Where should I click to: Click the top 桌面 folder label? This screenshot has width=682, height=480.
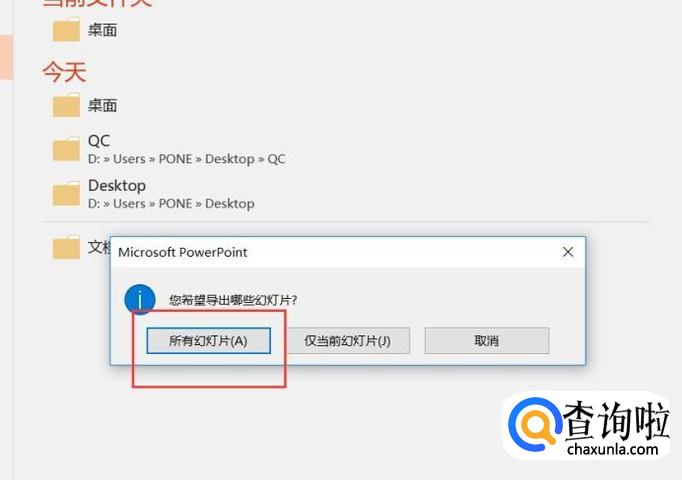tap(102, 30)
